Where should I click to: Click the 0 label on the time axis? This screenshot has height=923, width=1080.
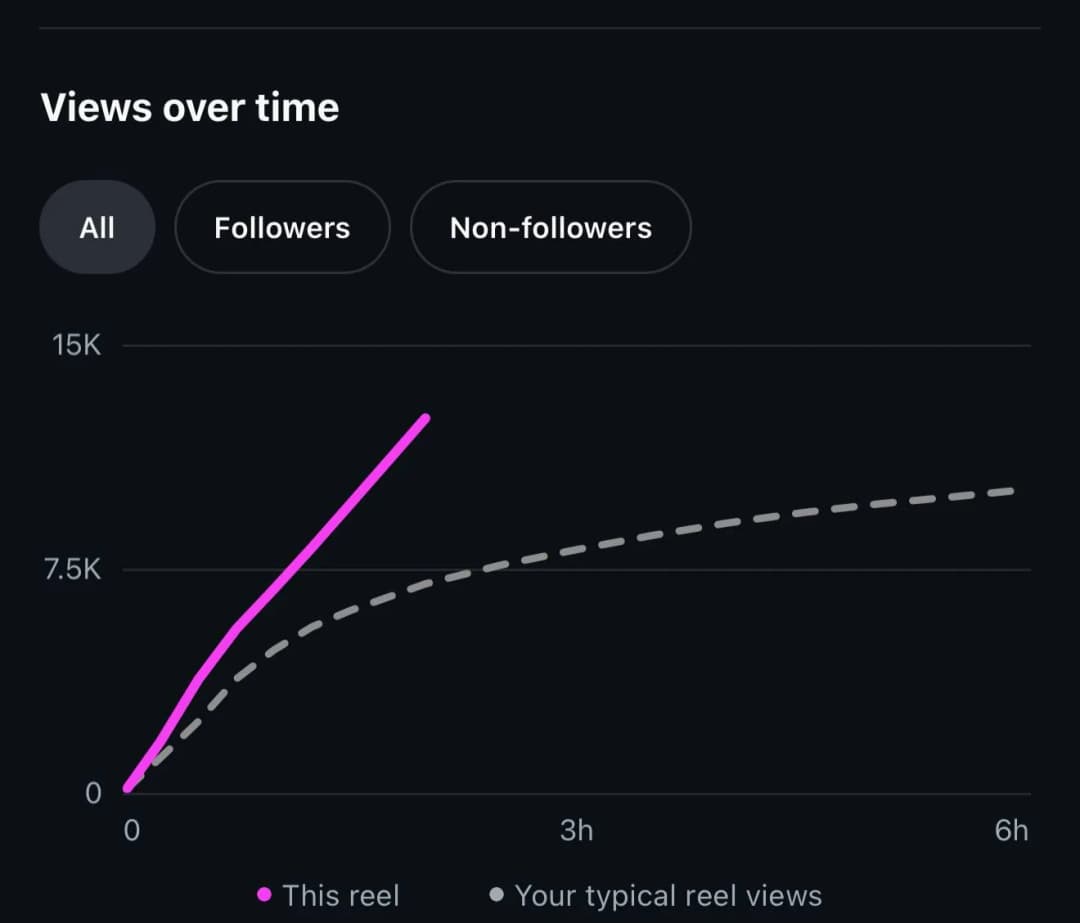pos(132,830)
